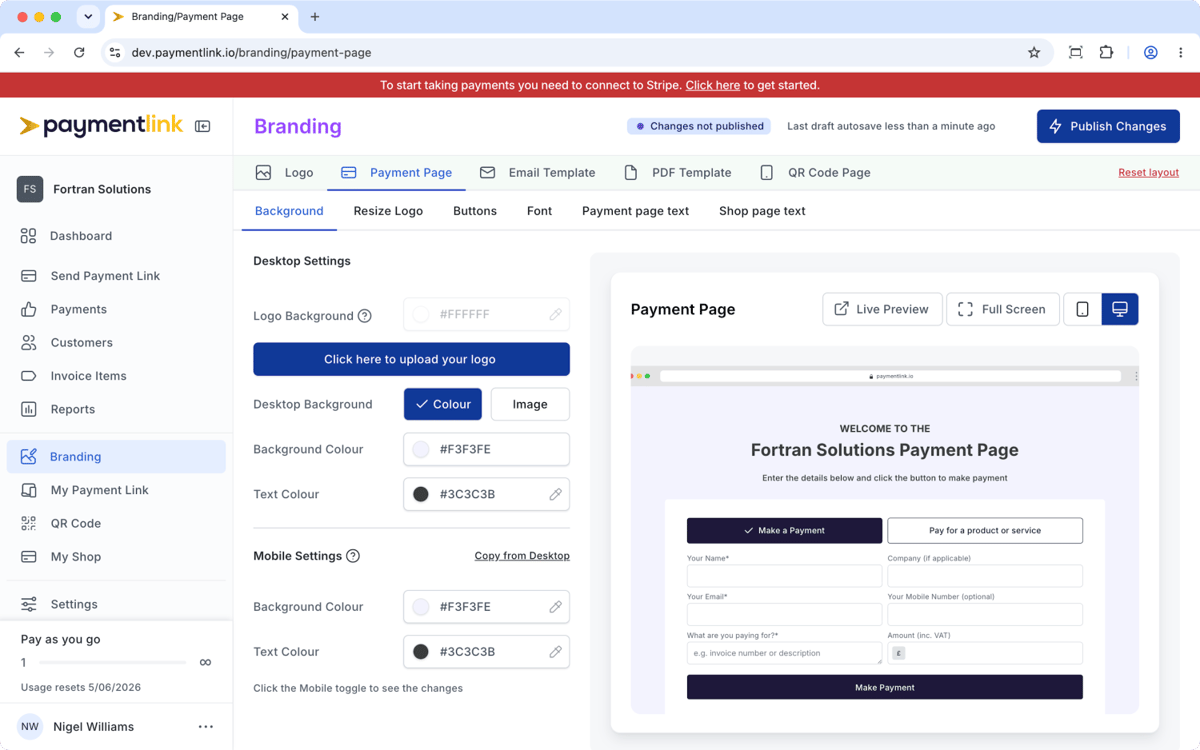This screenshot has height=750, width=1200.
Task: Open Live Preview
Action: point(883,309)
